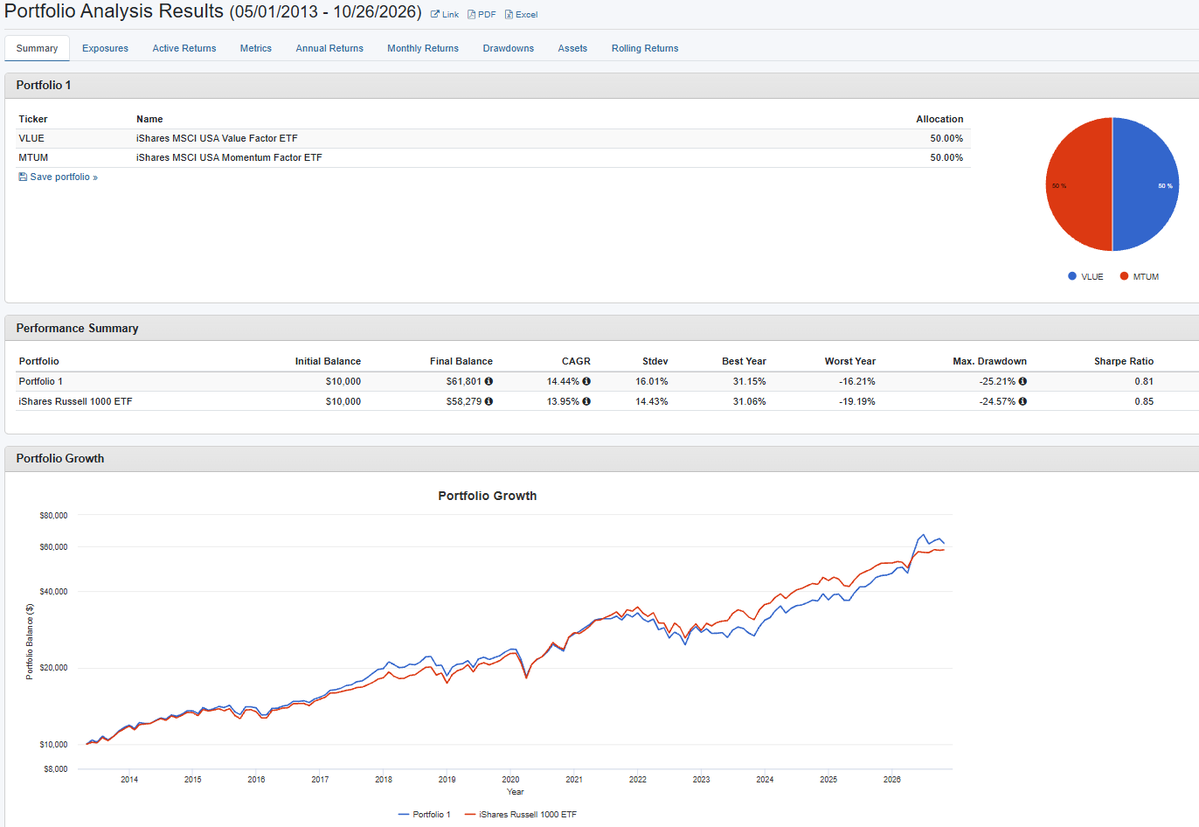
Task: Click info icon beside Portfolio 1 final balance
Action: [489, 381]
